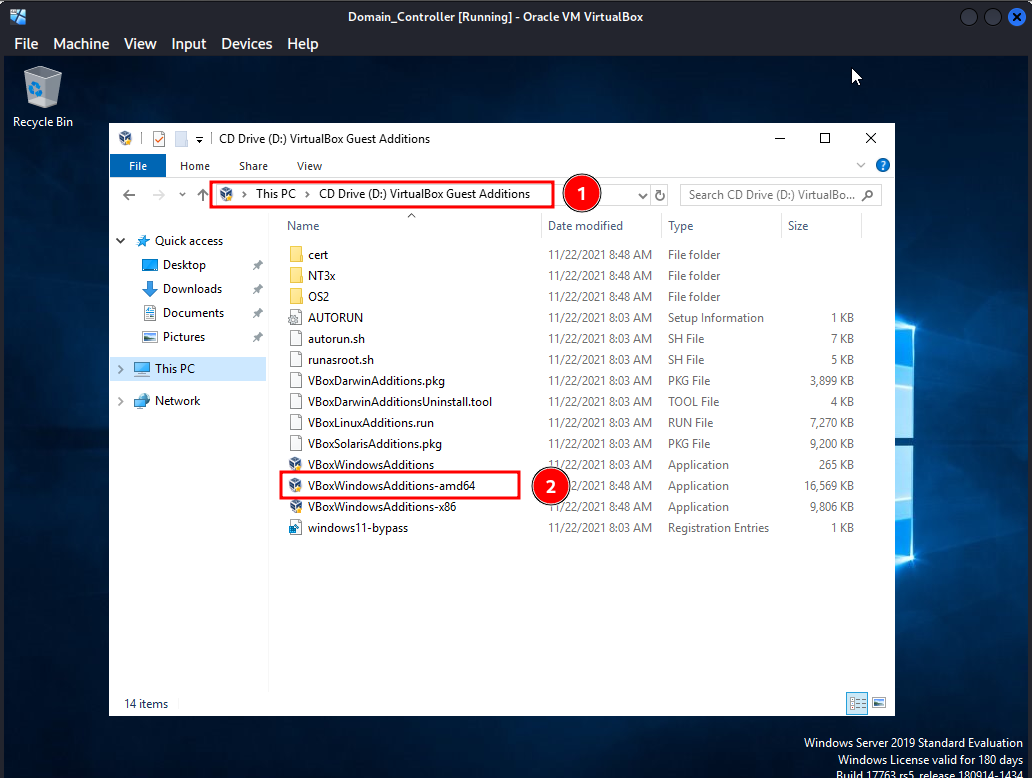Select the AUTORUN setup information file icon
This screenshot has width=1032, height=778.
click(296, 318)
